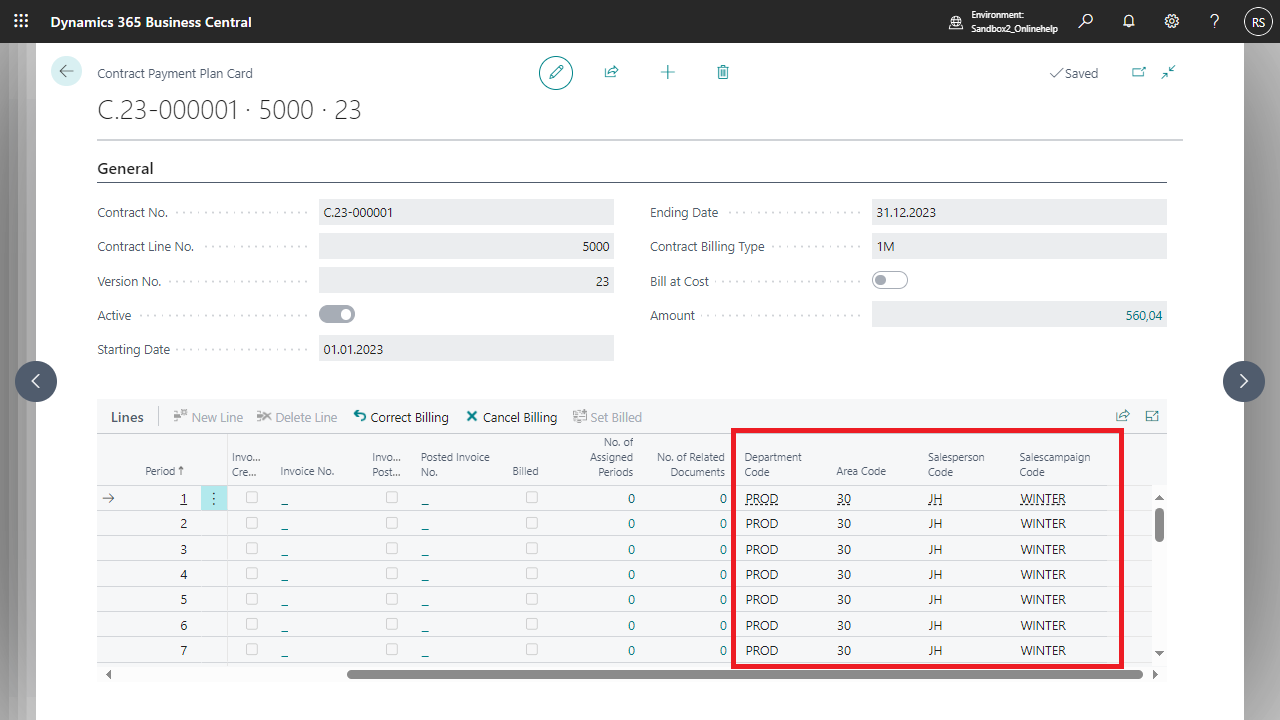
Task: Click the trash delete icon
Action: pyautogui.click(x=723, y=73)
